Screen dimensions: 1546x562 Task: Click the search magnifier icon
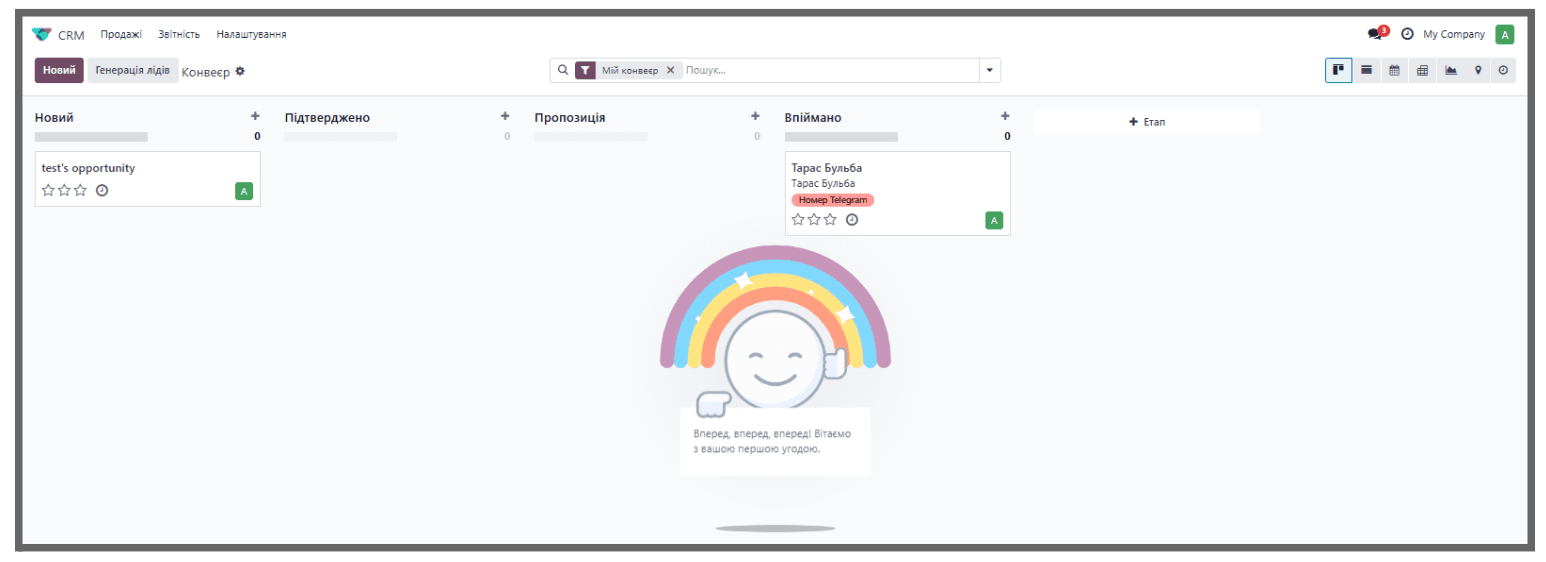[563, 70]
